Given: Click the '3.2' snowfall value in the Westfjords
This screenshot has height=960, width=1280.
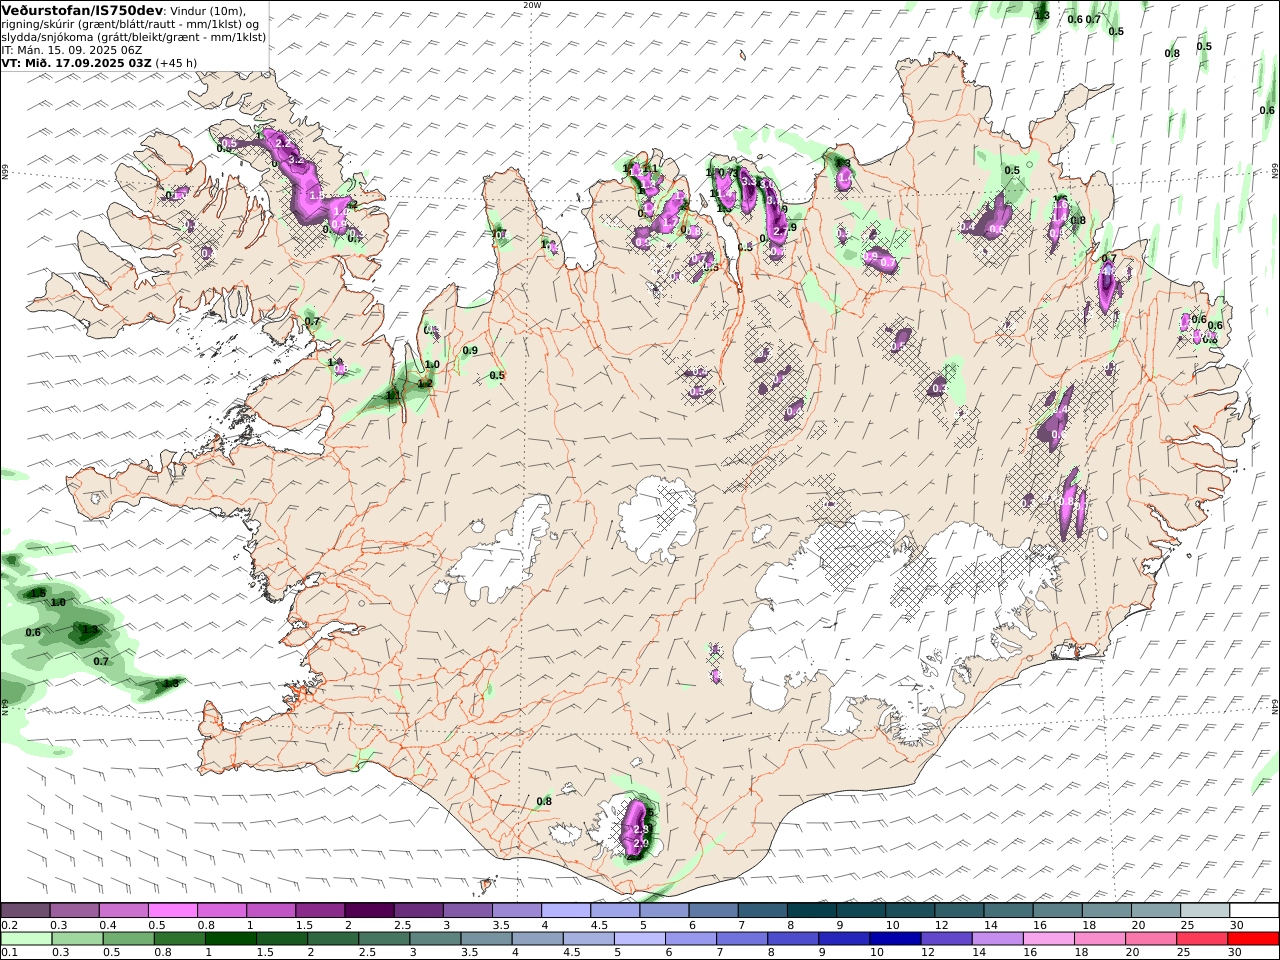Looking at the screenshot, I should tap(295, 160).
